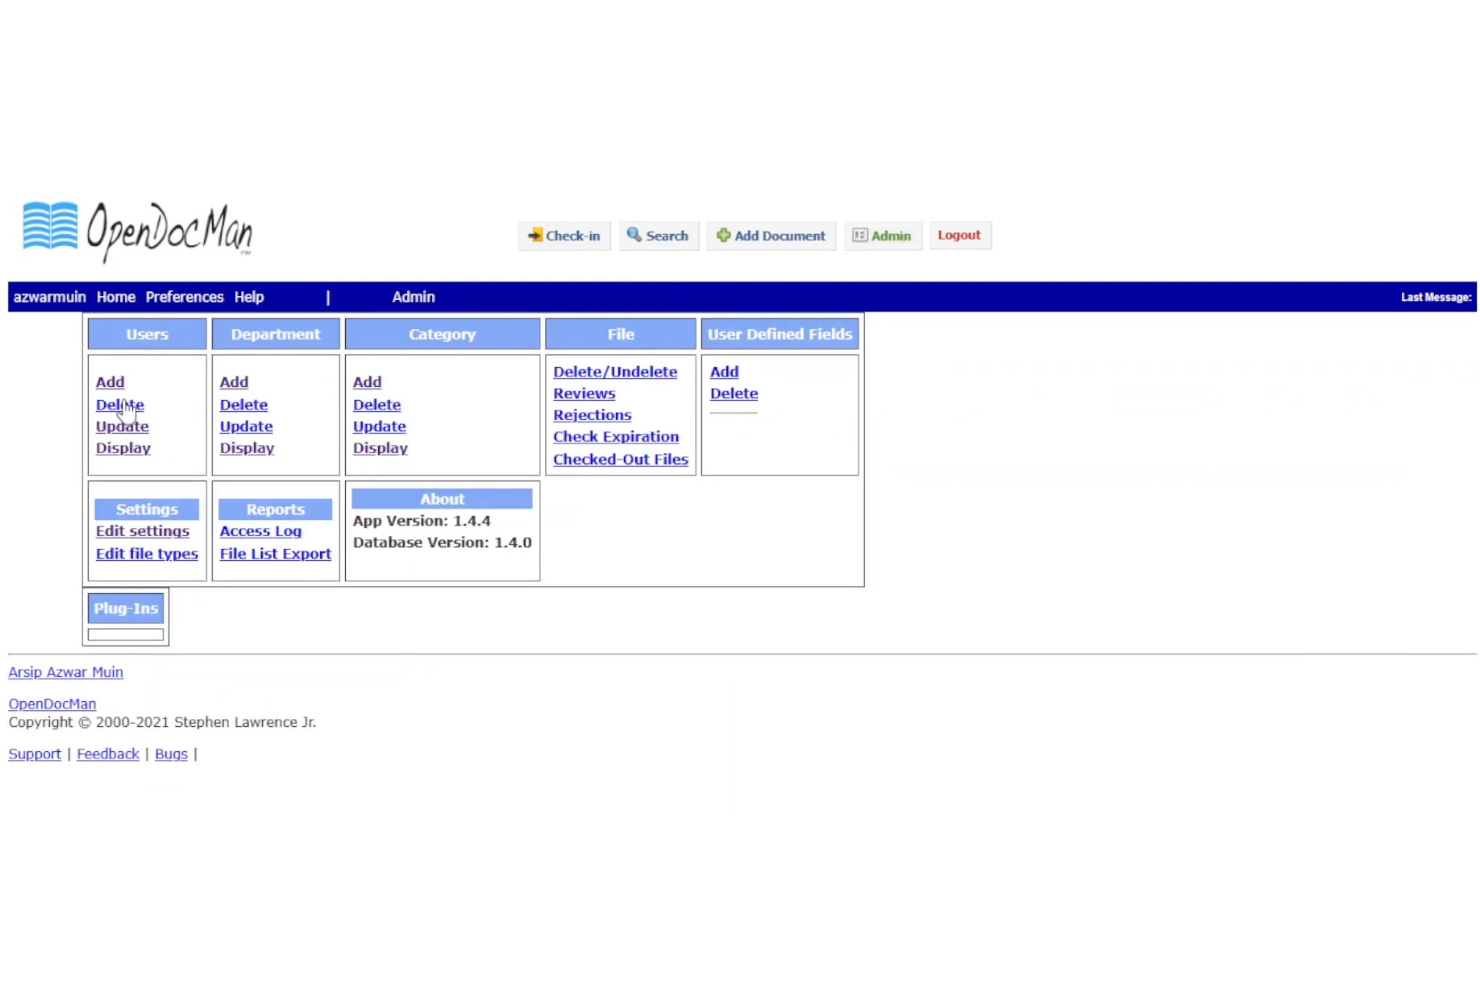Click the Check-in arrow icon
The width and height of the screenshot is (1480, 987).
coord(535,235)
